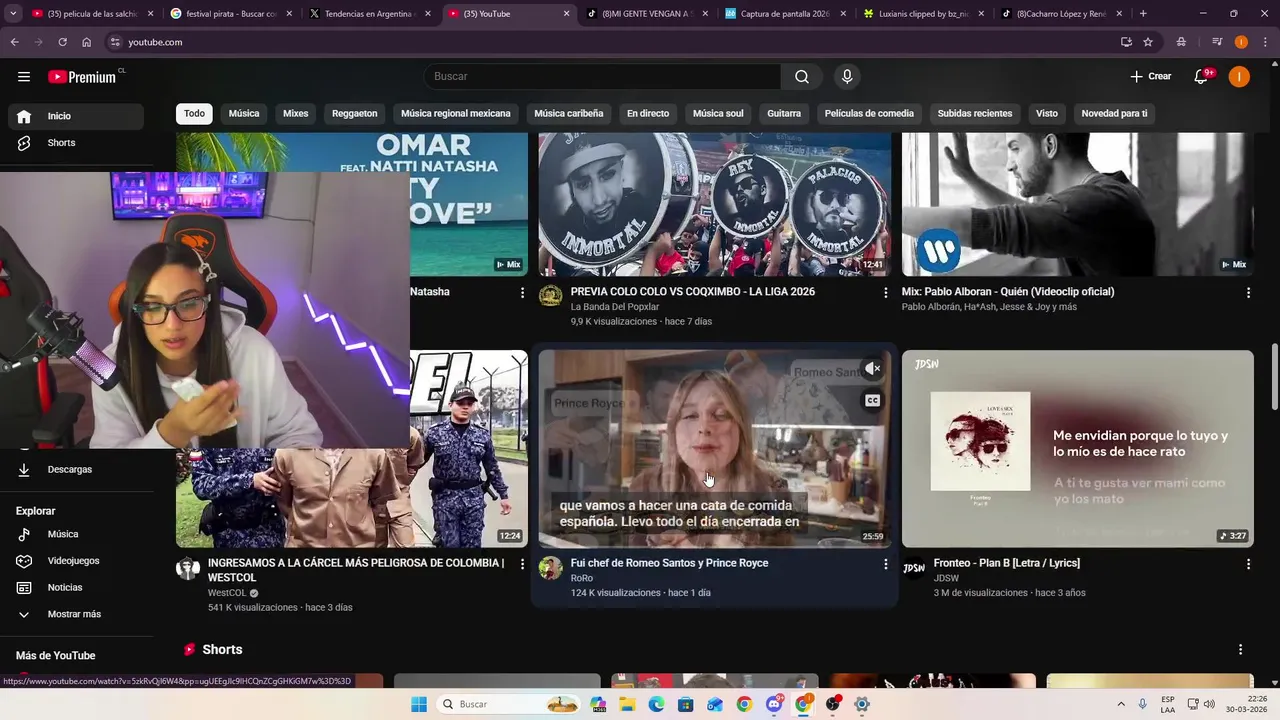
Task: Open the JDSW channel avatar
Action: pyautogui.click(x=914, y=569)
